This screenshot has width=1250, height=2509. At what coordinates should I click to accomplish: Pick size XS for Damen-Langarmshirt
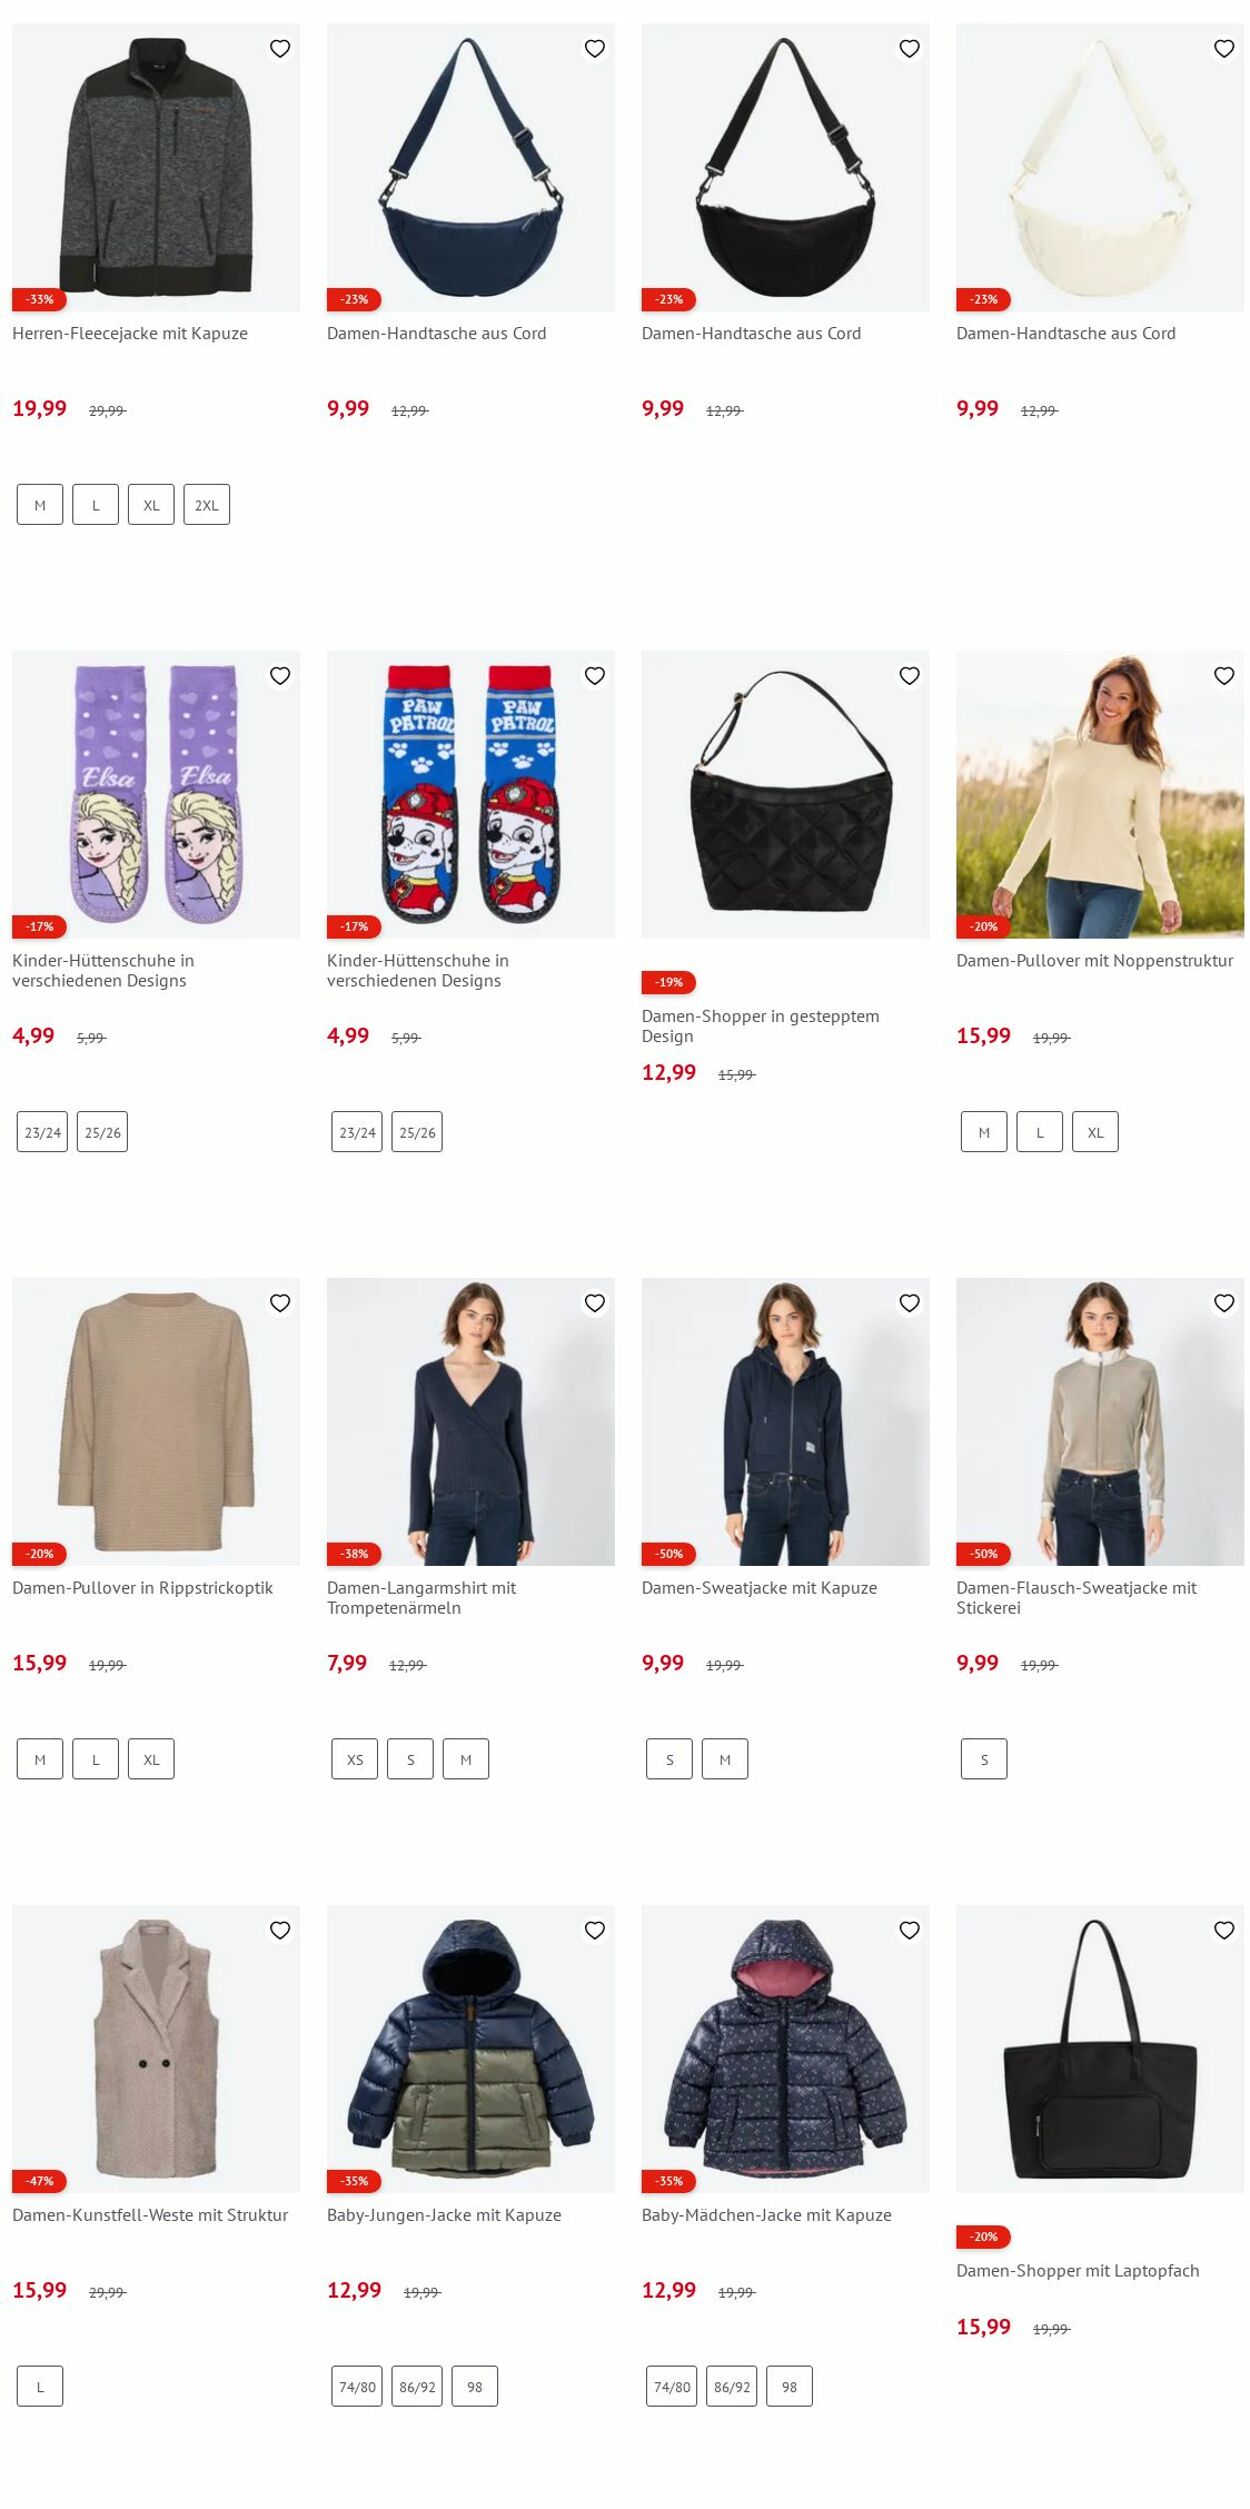[355, 1759]
